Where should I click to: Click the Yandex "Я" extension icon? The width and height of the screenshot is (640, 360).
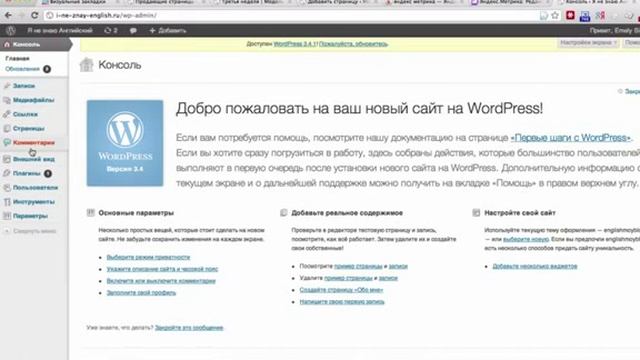click(600, 16)
